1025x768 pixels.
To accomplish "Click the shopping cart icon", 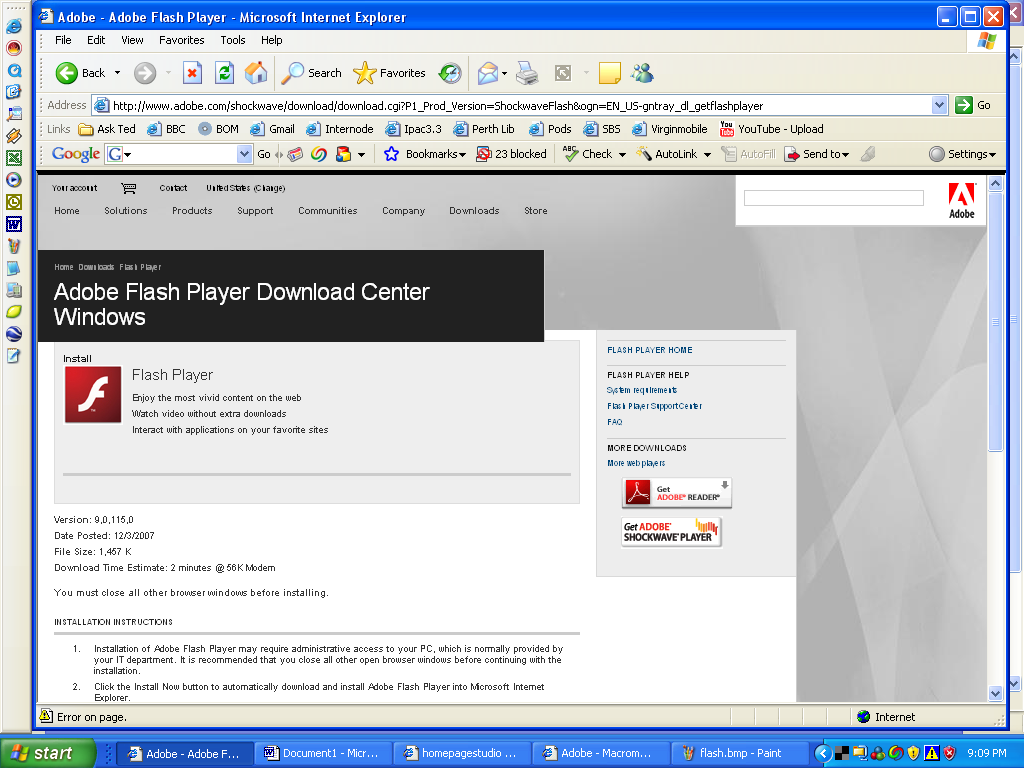I will [129, 188].
